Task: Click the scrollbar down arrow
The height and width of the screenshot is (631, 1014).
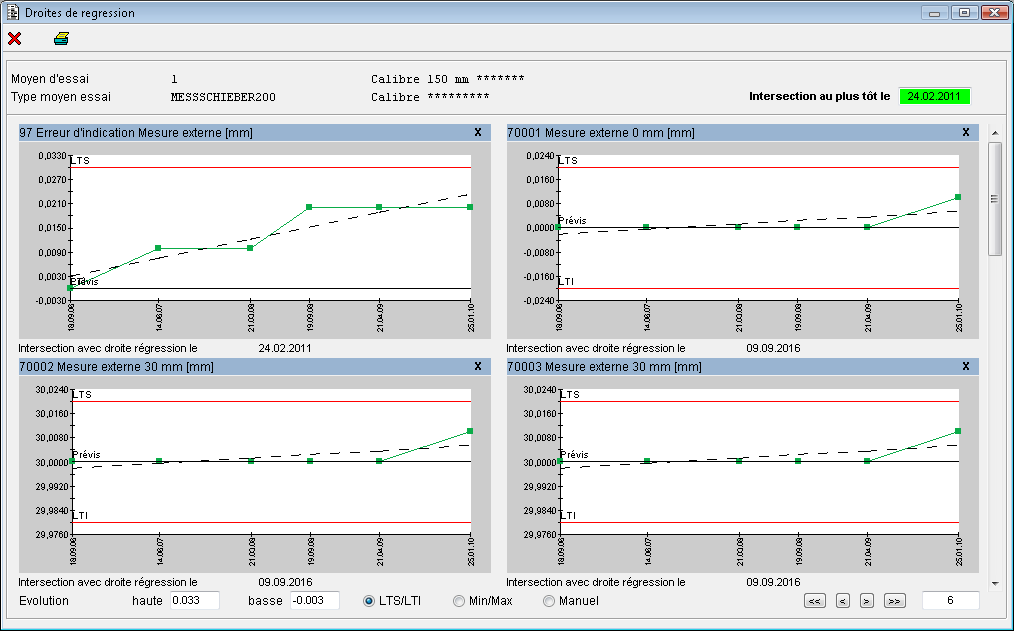Action: (x=994, y=582)
